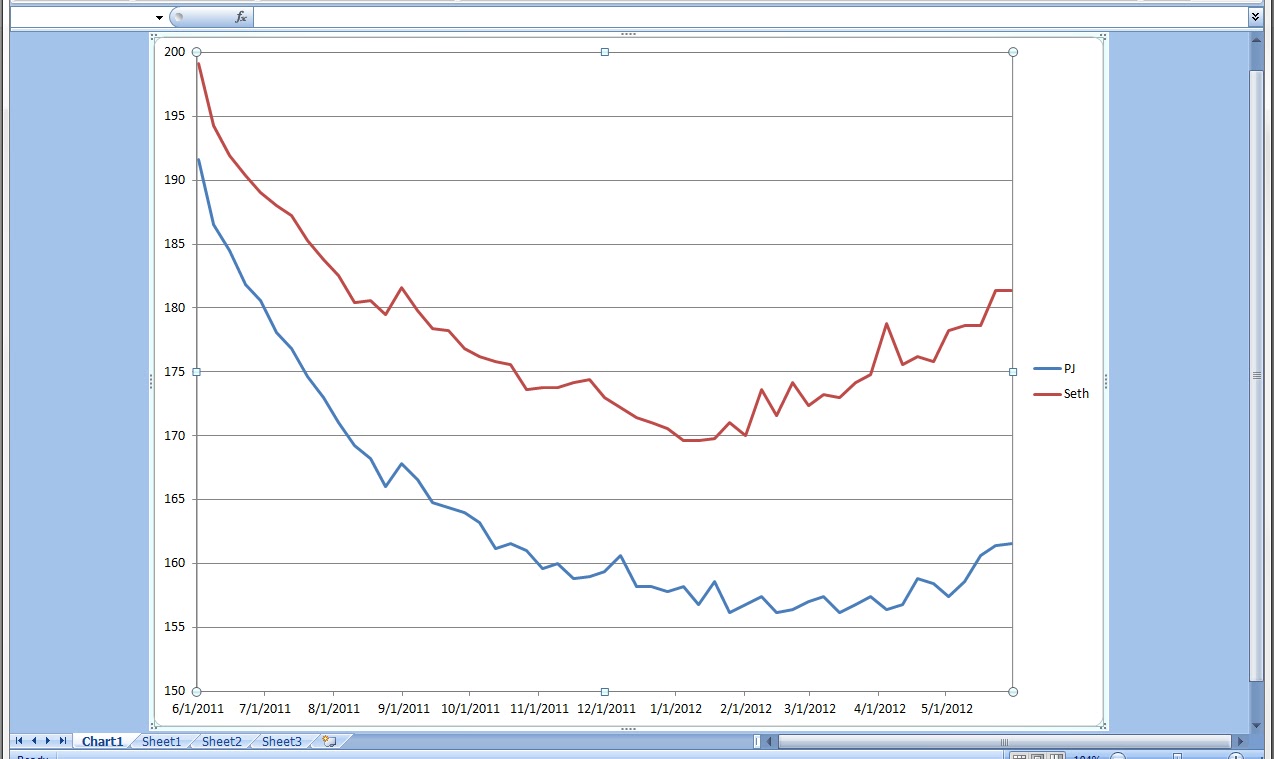The height and width of the screenshot is (759, 1274).
Task: Click the horizontal scrollbar thumb
Action: pyautogui.click(x=1004, y=742)
